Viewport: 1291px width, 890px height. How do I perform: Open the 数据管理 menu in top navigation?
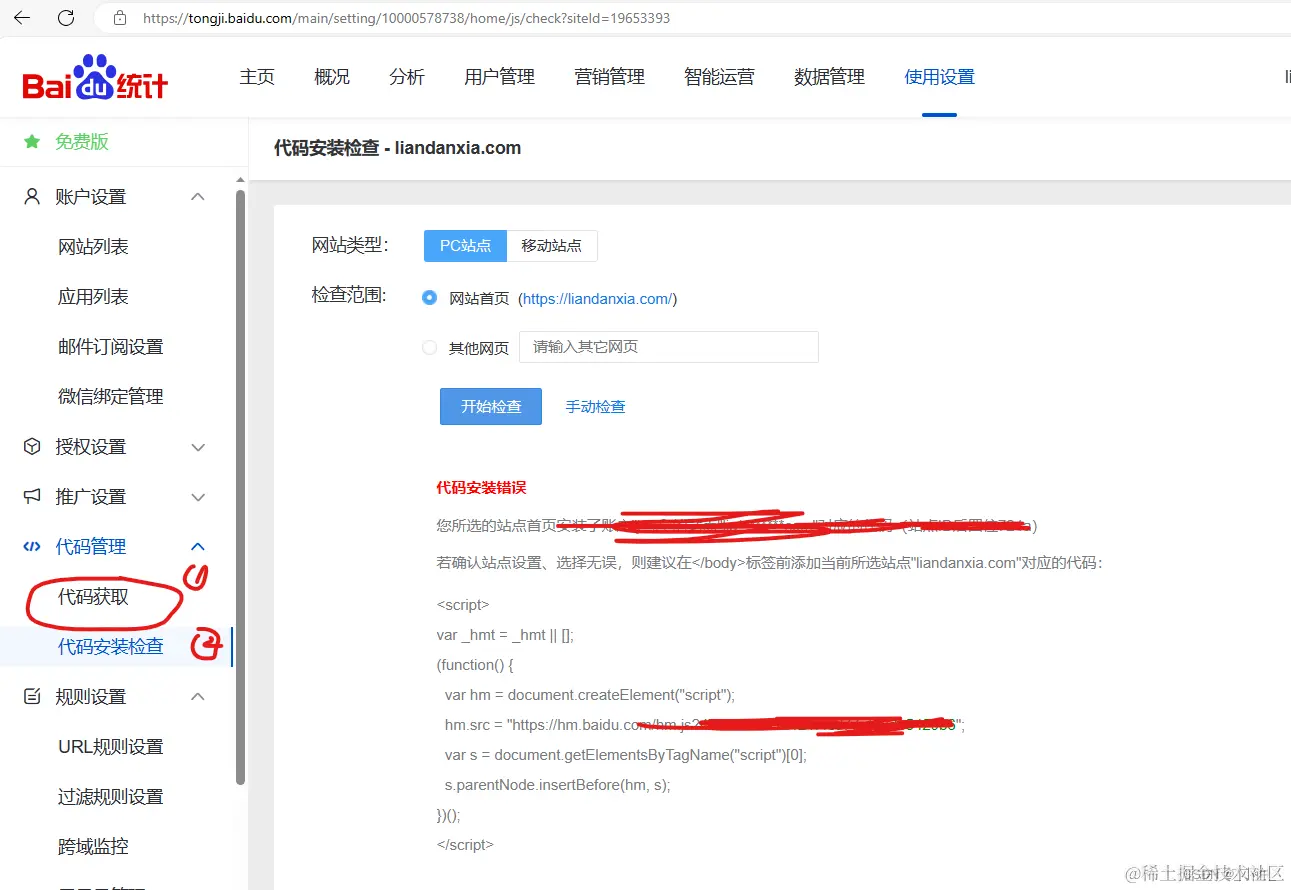tap(828, 75)
